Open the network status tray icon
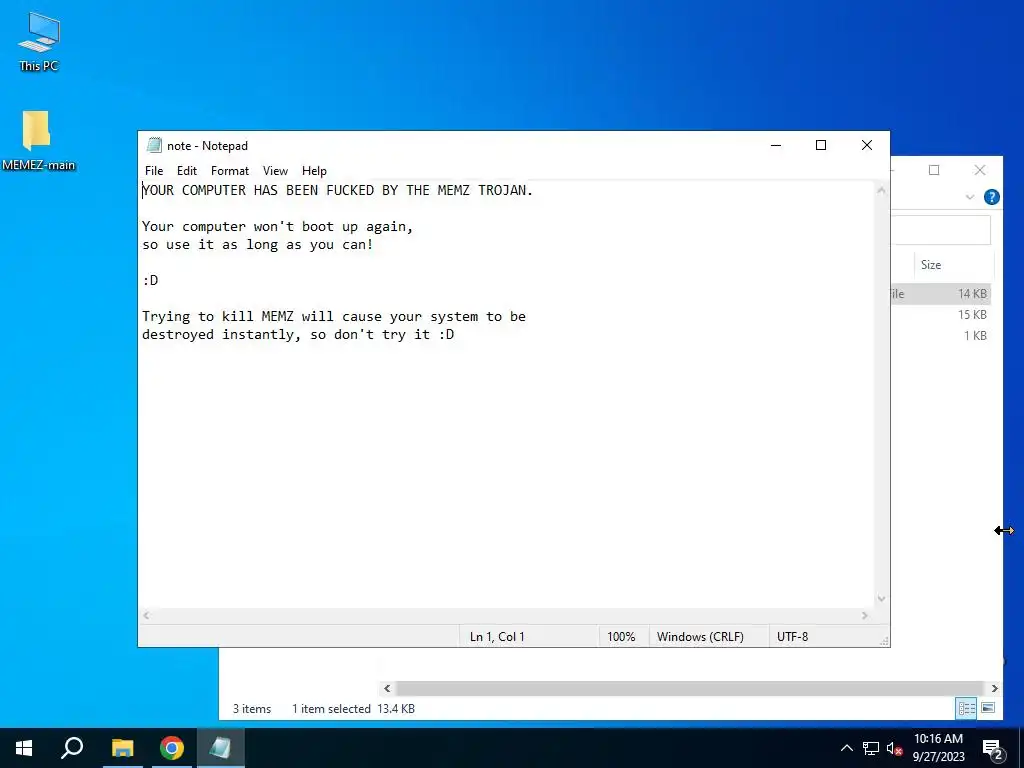The height and width of the screenshot is (768, 1024). click(871, 748)
